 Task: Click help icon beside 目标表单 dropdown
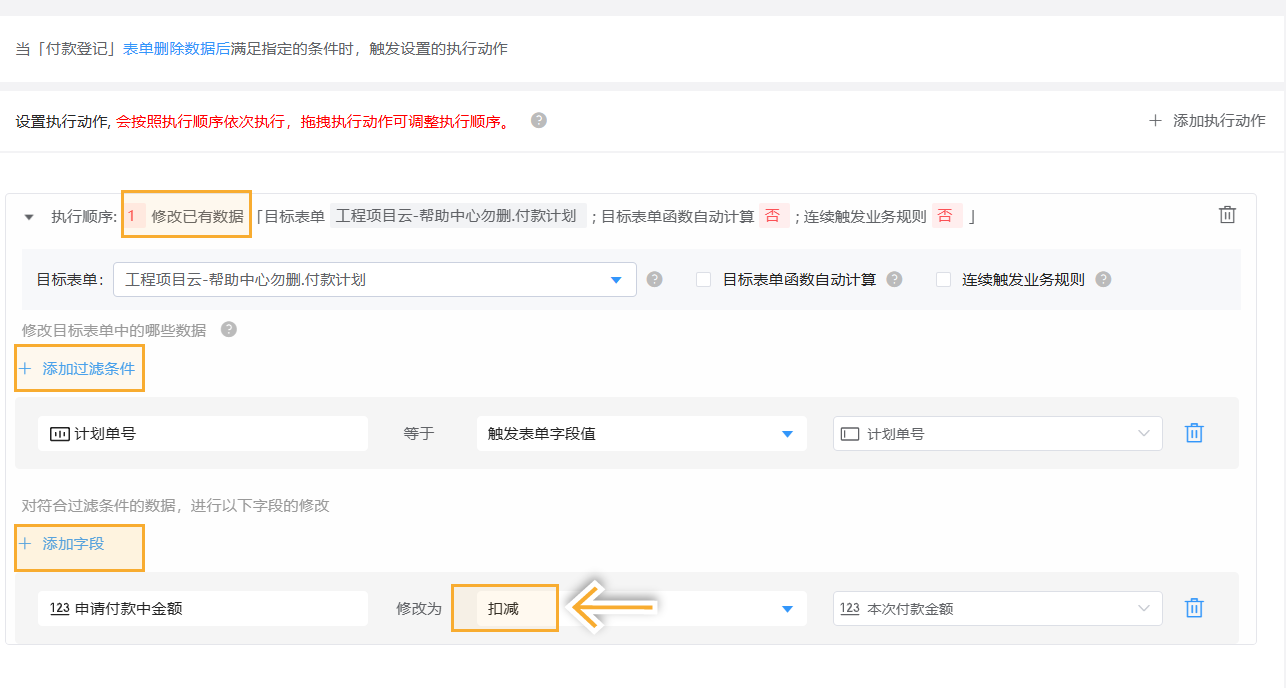[654, 280]
